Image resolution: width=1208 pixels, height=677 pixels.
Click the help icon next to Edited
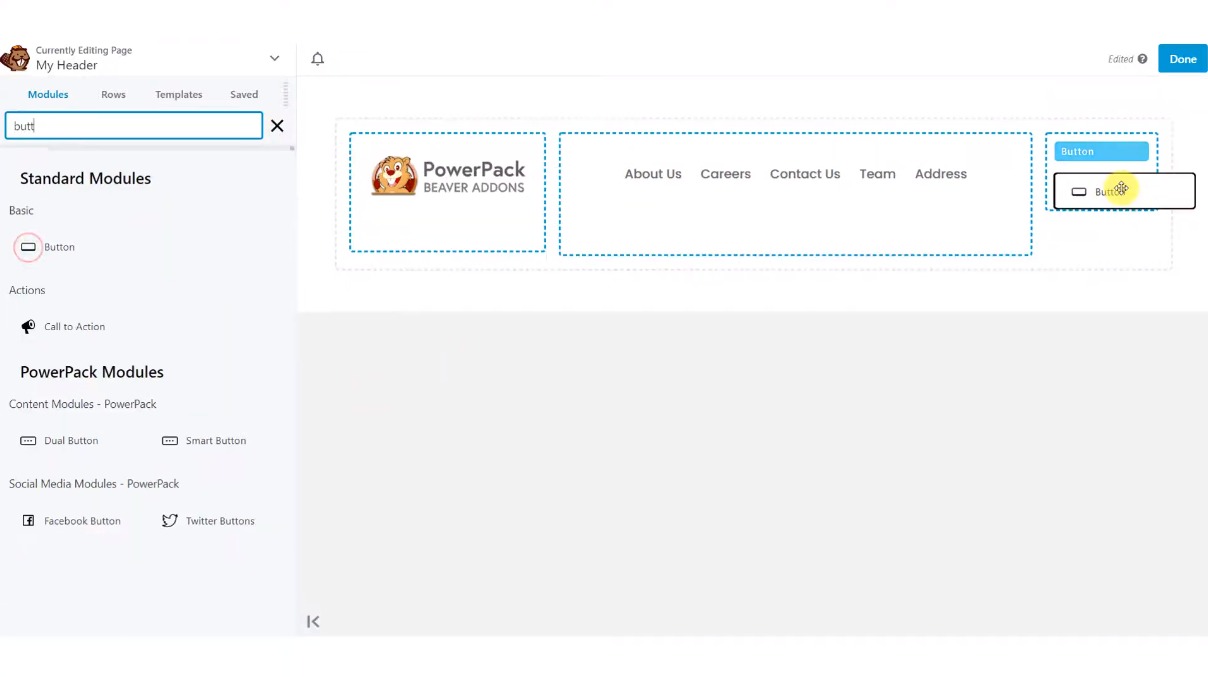point(1142,59)
